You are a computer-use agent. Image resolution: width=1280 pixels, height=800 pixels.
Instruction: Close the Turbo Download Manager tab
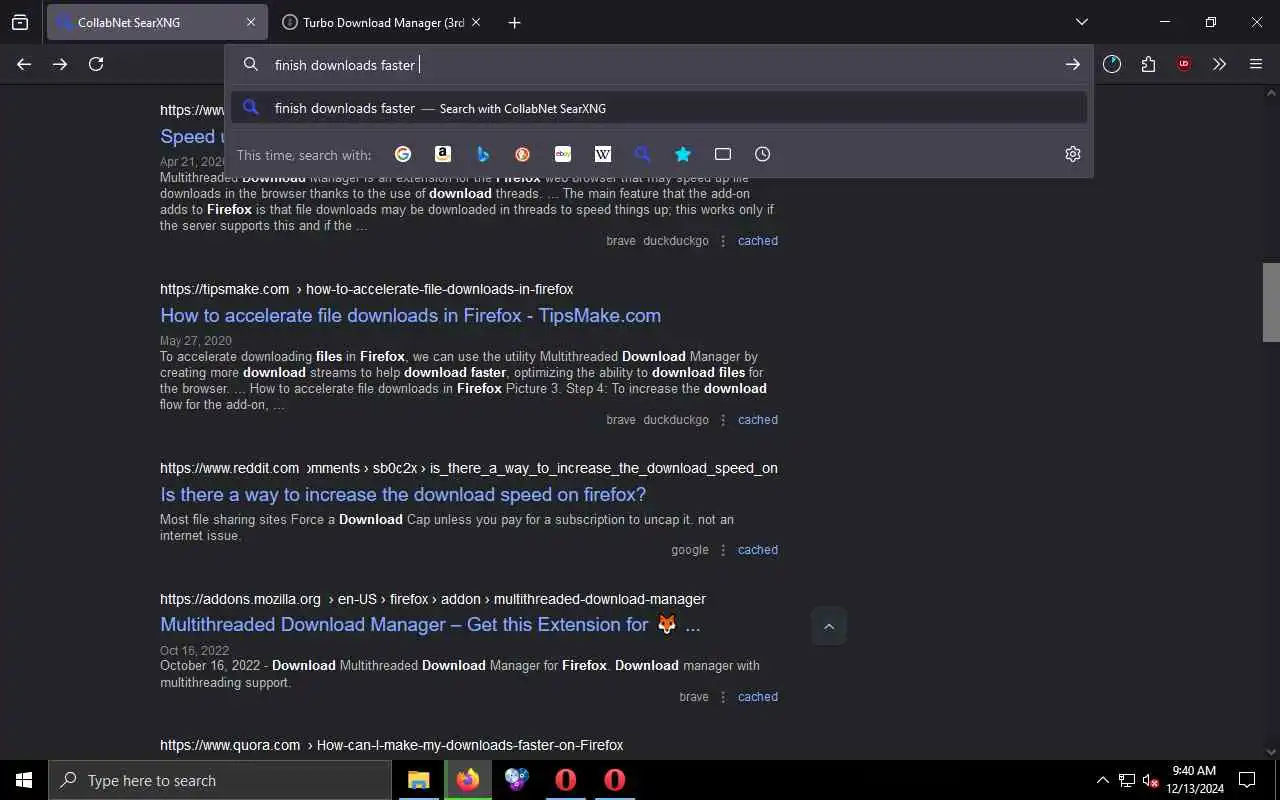point(475,22)
